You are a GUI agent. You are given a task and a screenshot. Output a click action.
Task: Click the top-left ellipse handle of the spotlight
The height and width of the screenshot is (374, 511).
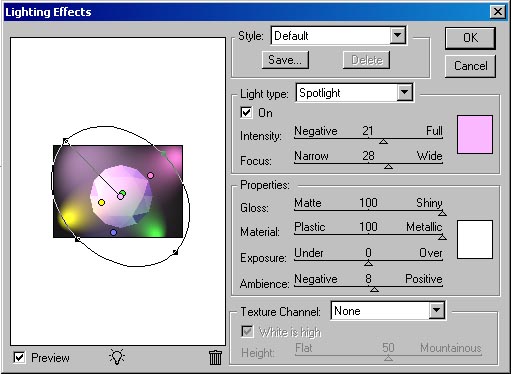coord(66,142)
